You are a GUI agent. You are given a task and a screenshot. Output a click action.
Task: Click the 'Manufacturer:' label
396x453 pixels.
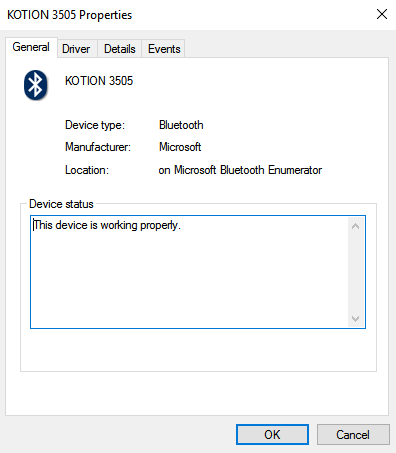pyautogui.click(x=98, y=147)
